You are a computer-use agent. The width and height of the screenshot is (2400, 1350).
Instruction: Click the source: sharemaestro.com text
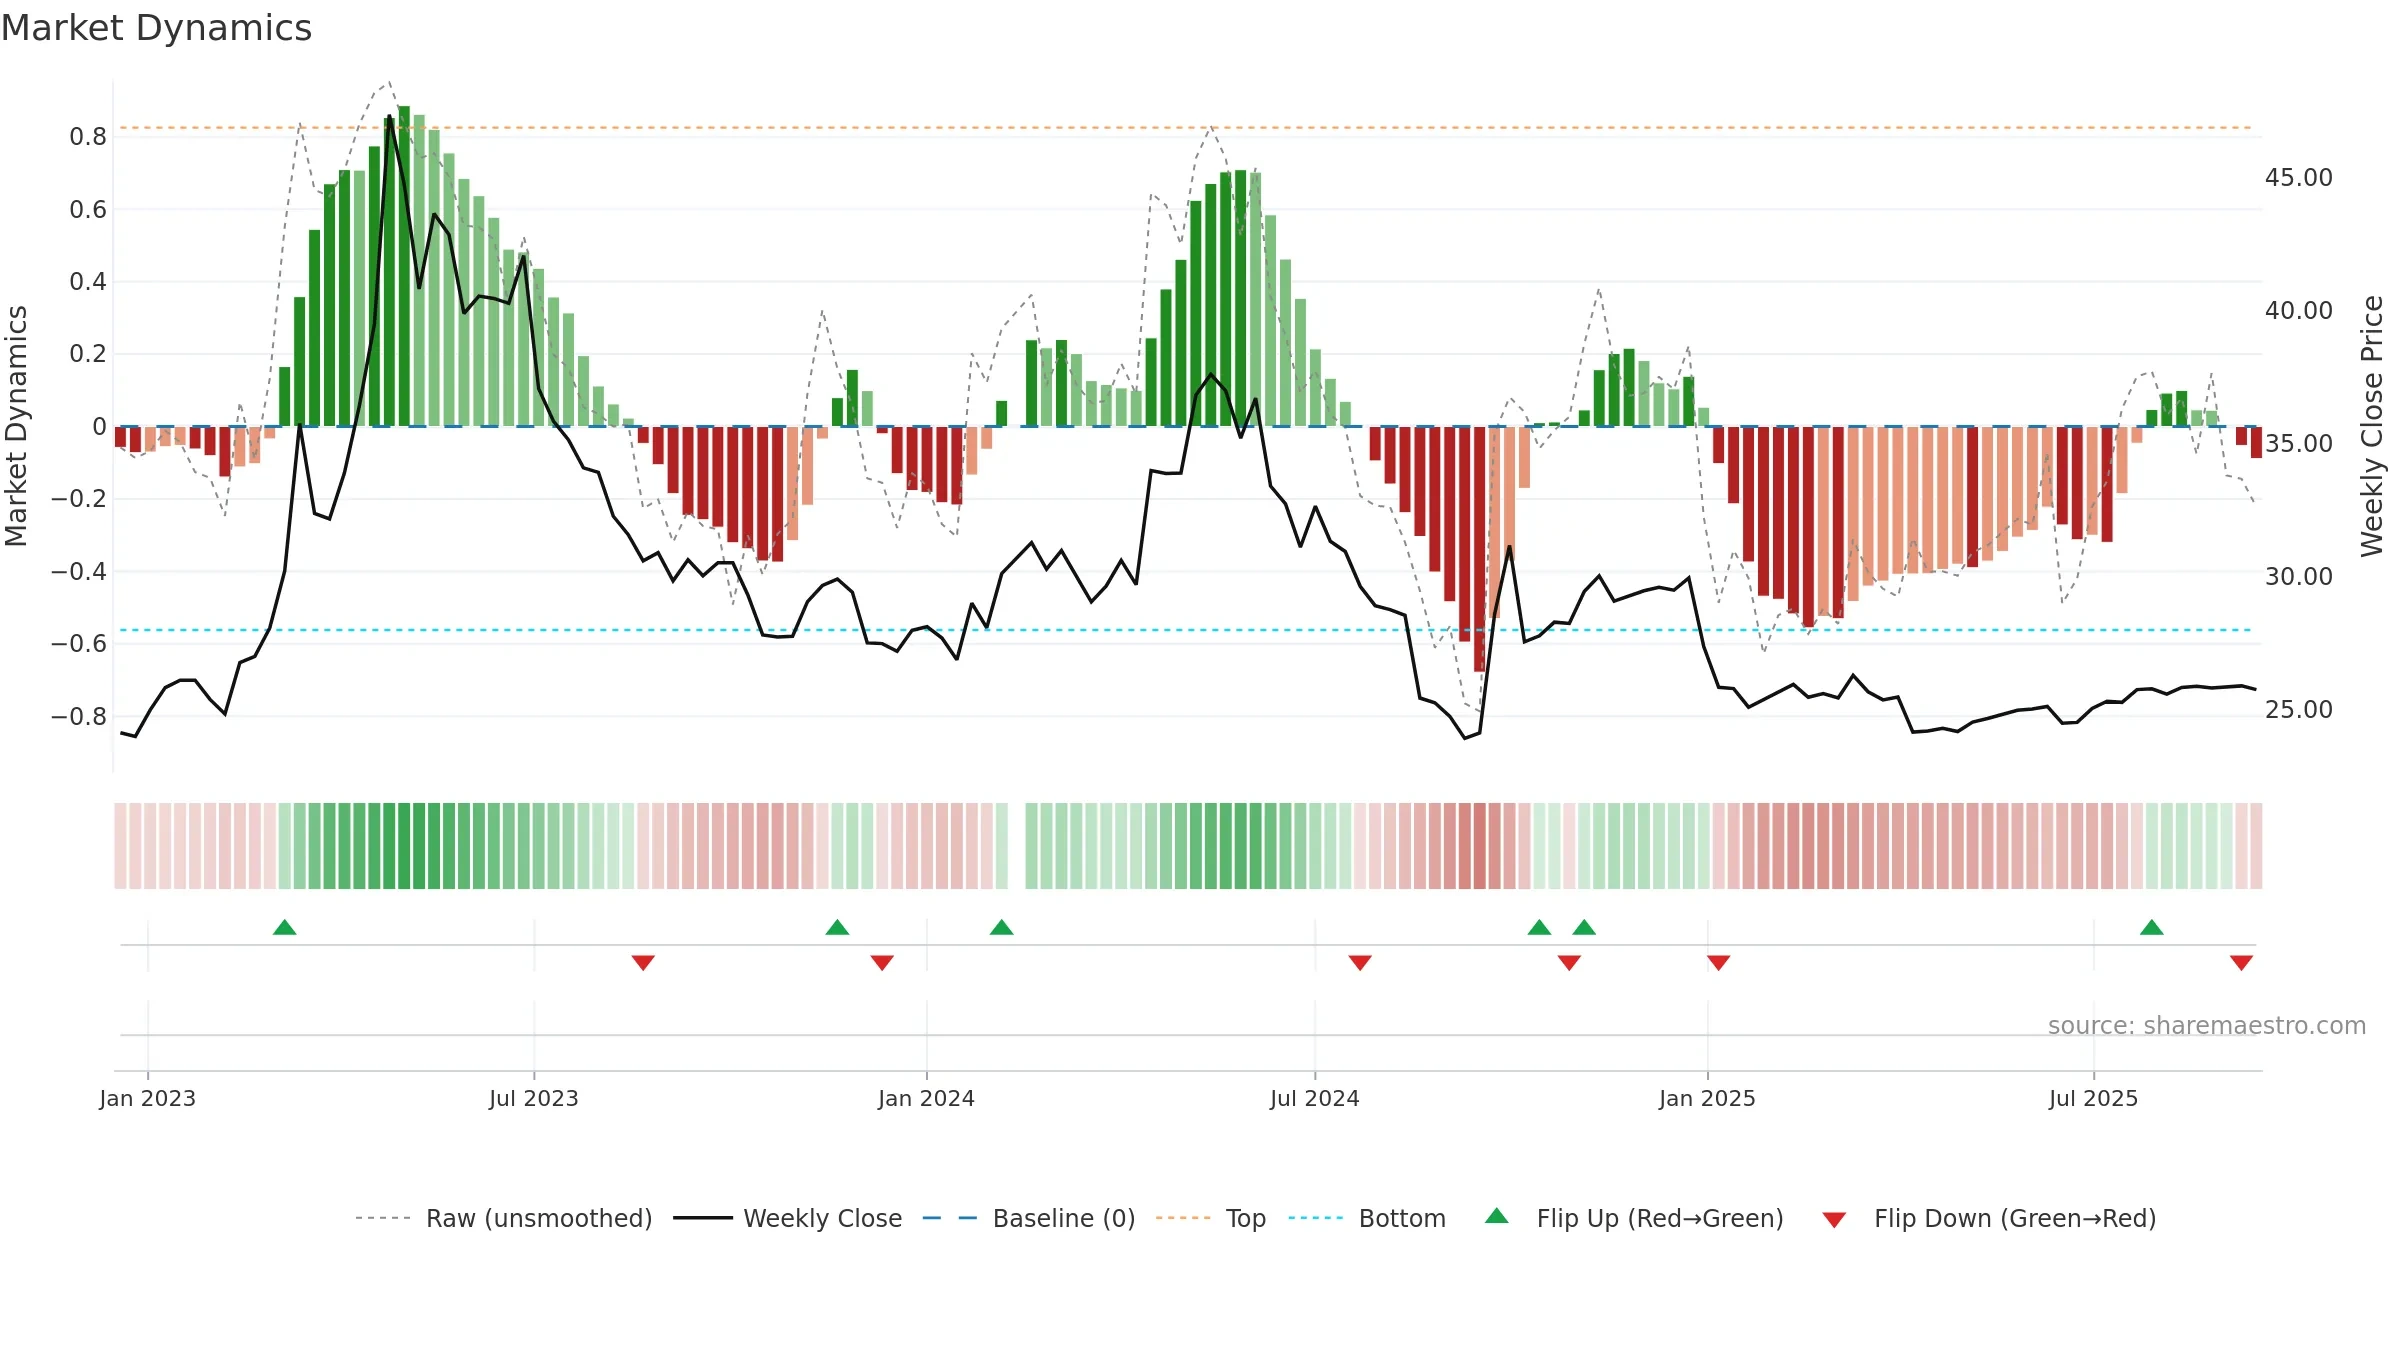pos(2207,1026)
